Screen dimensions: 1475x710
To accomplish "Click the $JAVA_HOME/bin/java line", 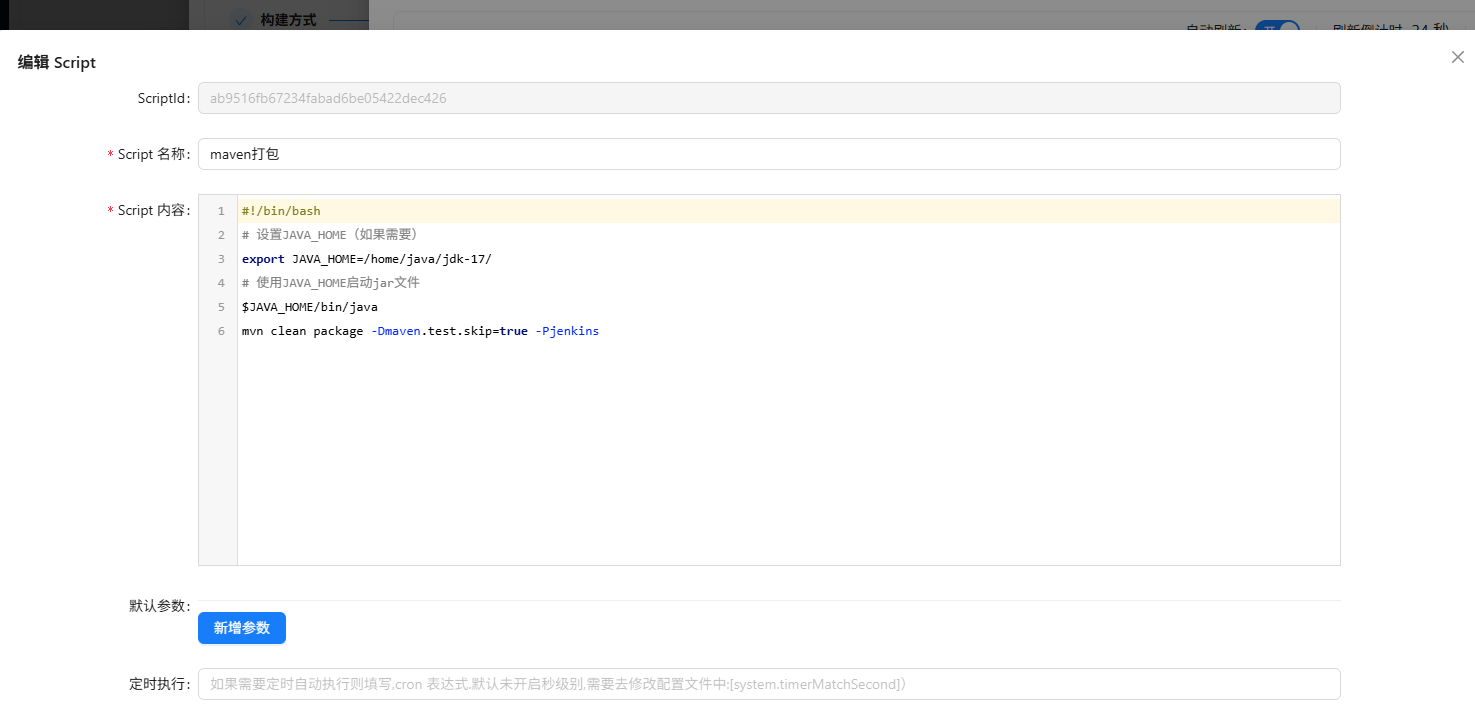I will click(789, 307).
